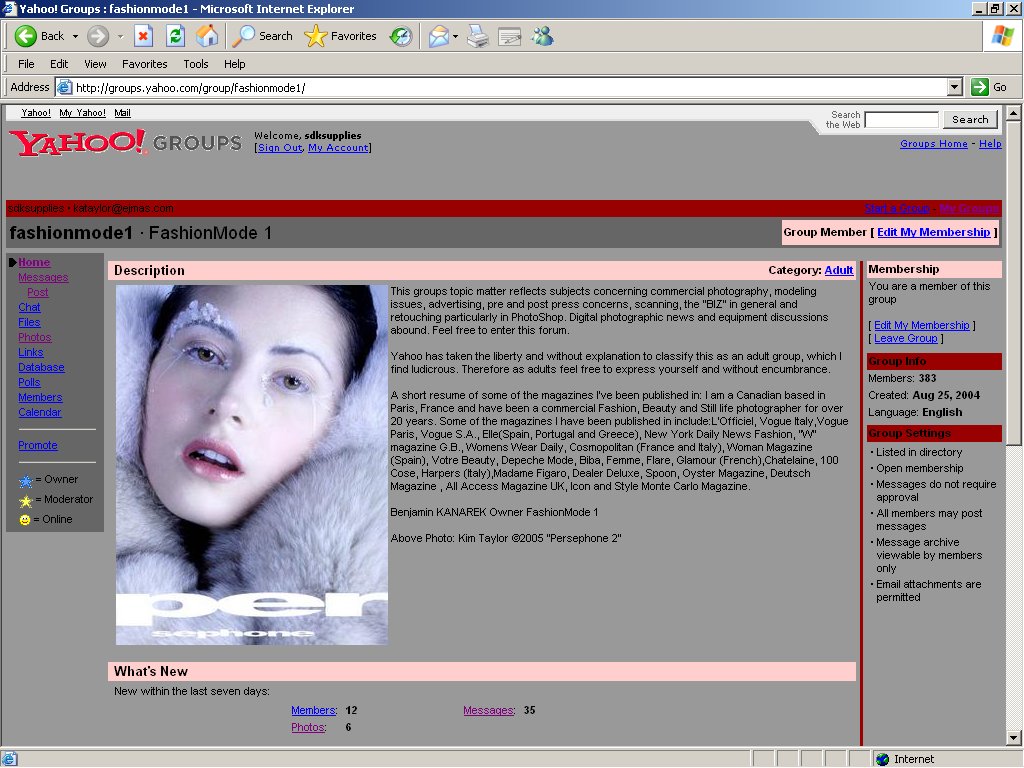
Task: Open the Mail link at the page top
Action: click(122, 113)
